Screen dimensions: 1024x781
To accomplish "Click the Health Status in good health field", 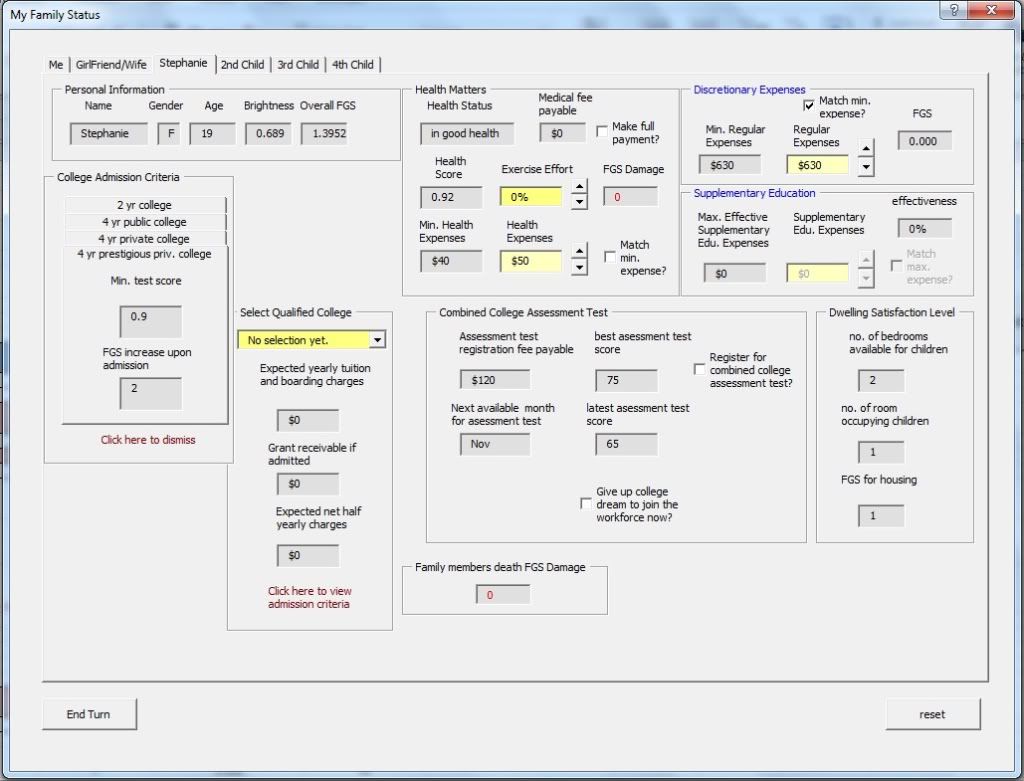I will 467,133.
